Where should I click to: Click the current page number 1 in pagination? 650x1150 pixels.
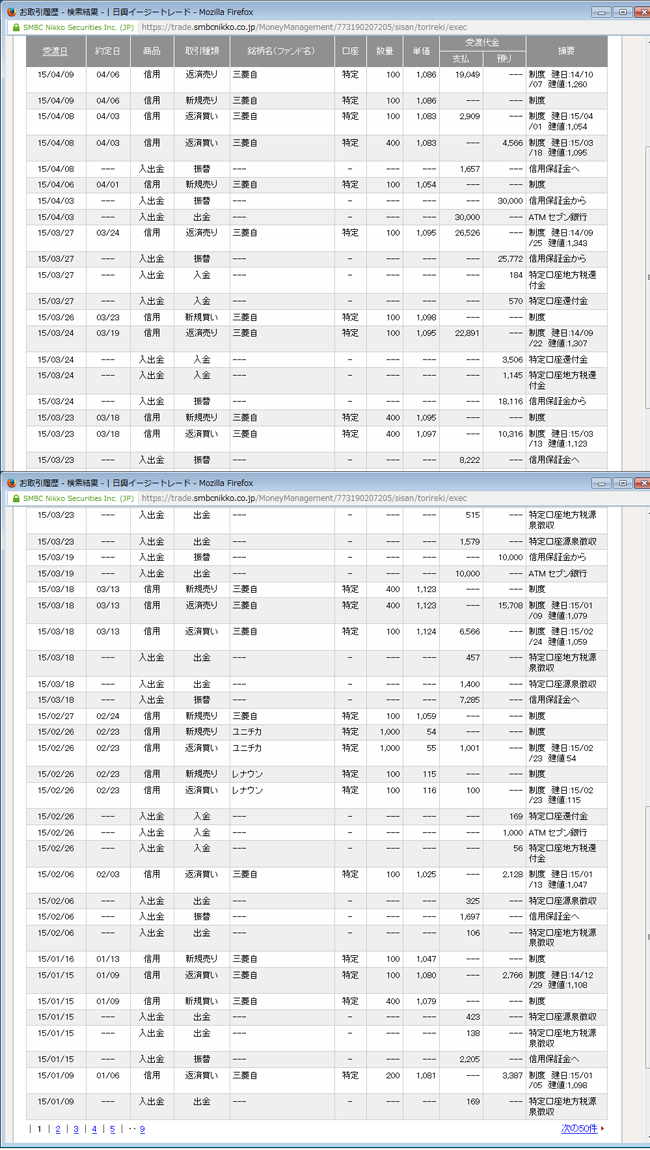tap(40, 1129)
